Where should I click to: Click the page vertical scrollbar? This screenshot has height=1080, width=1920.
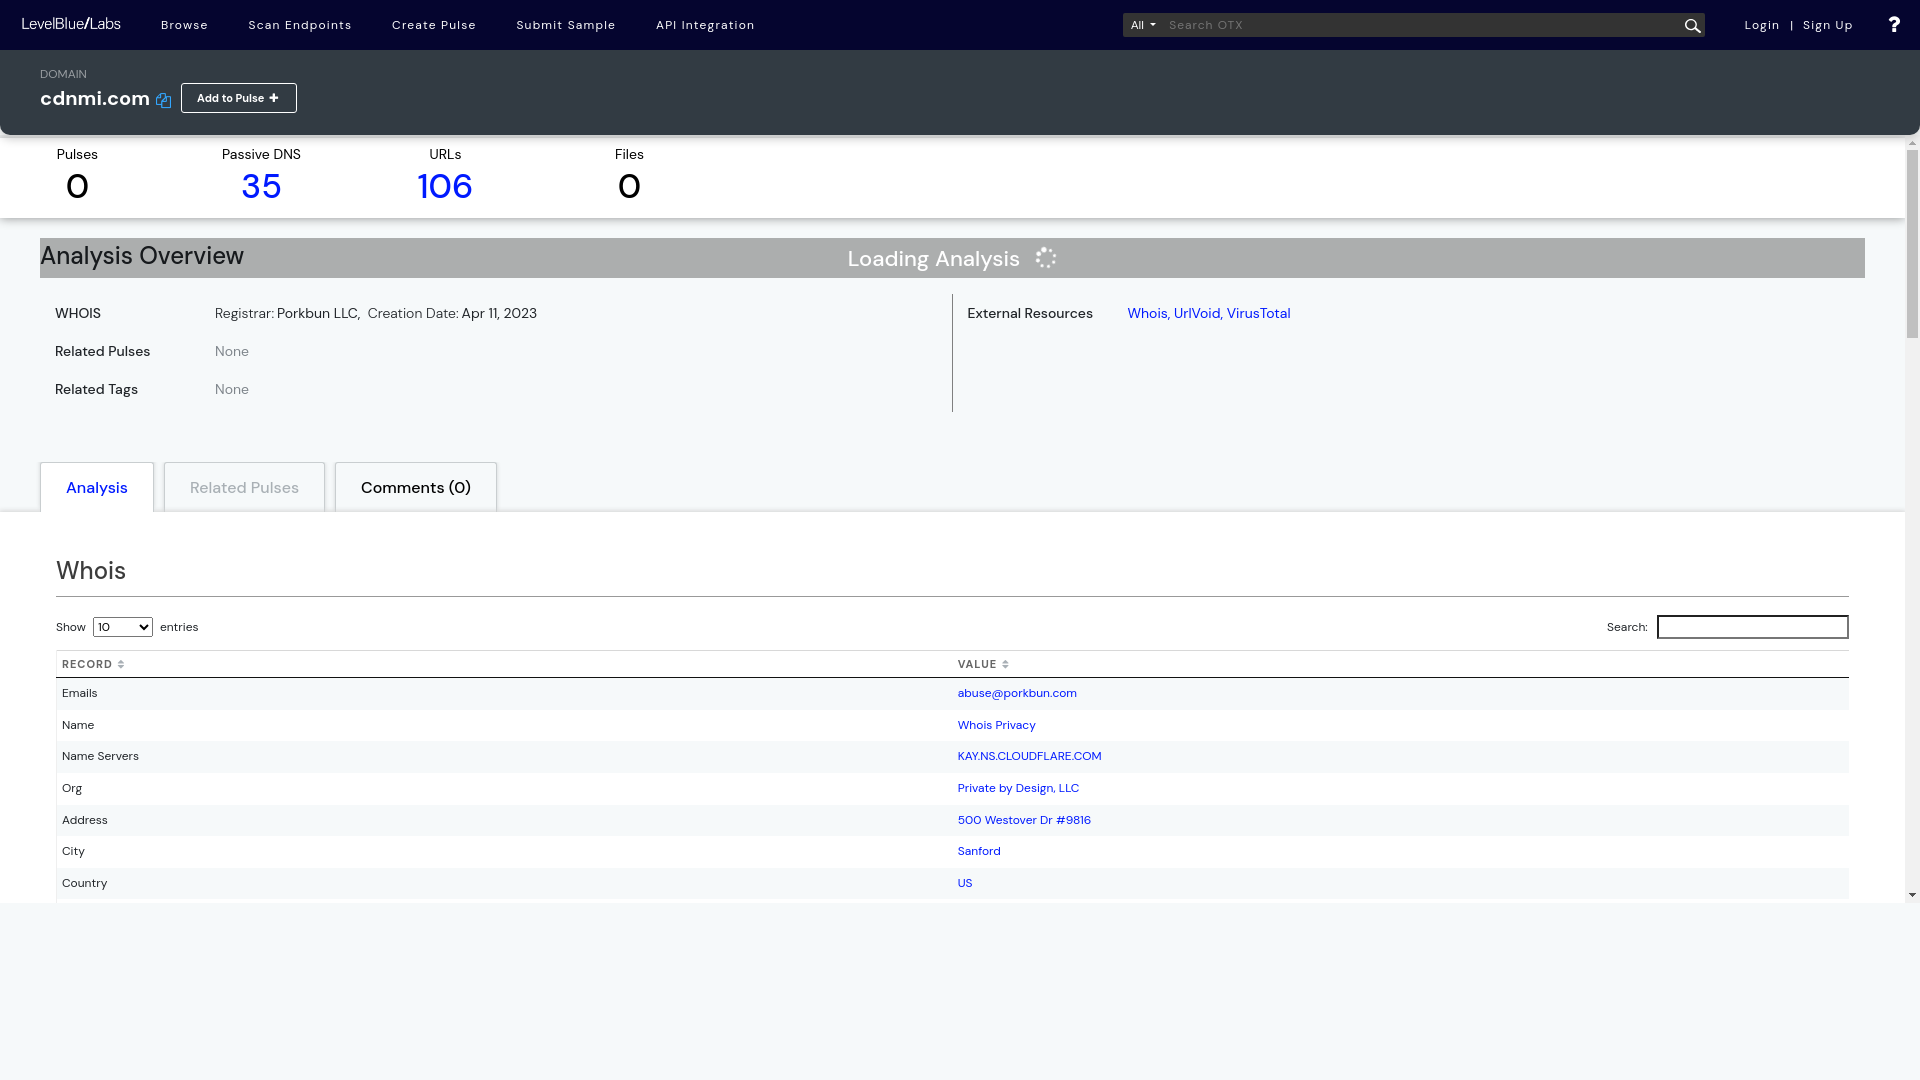[1912, 243]
